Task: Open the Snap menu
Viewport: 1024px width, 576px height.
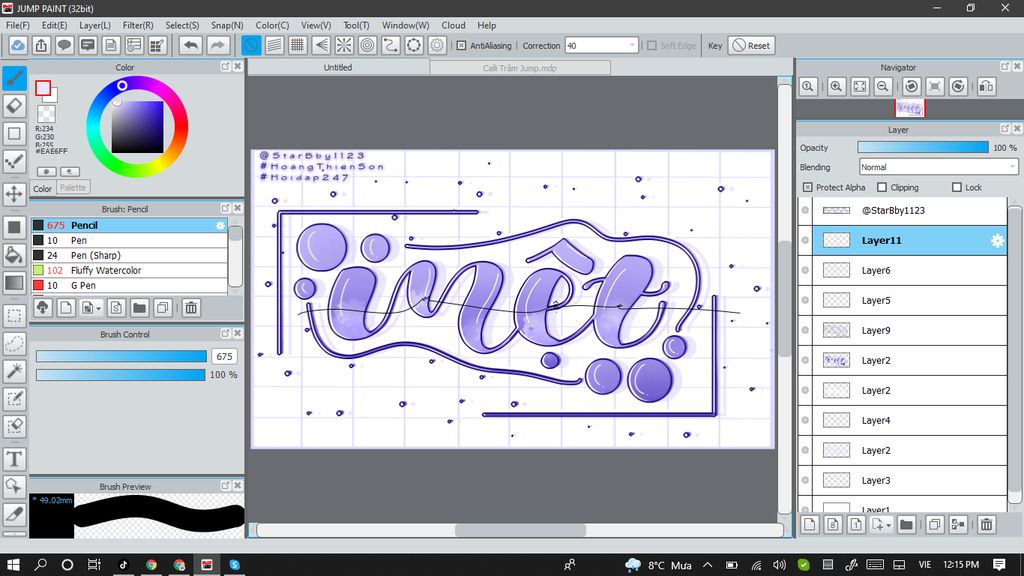Action: [x=227, y=25]
